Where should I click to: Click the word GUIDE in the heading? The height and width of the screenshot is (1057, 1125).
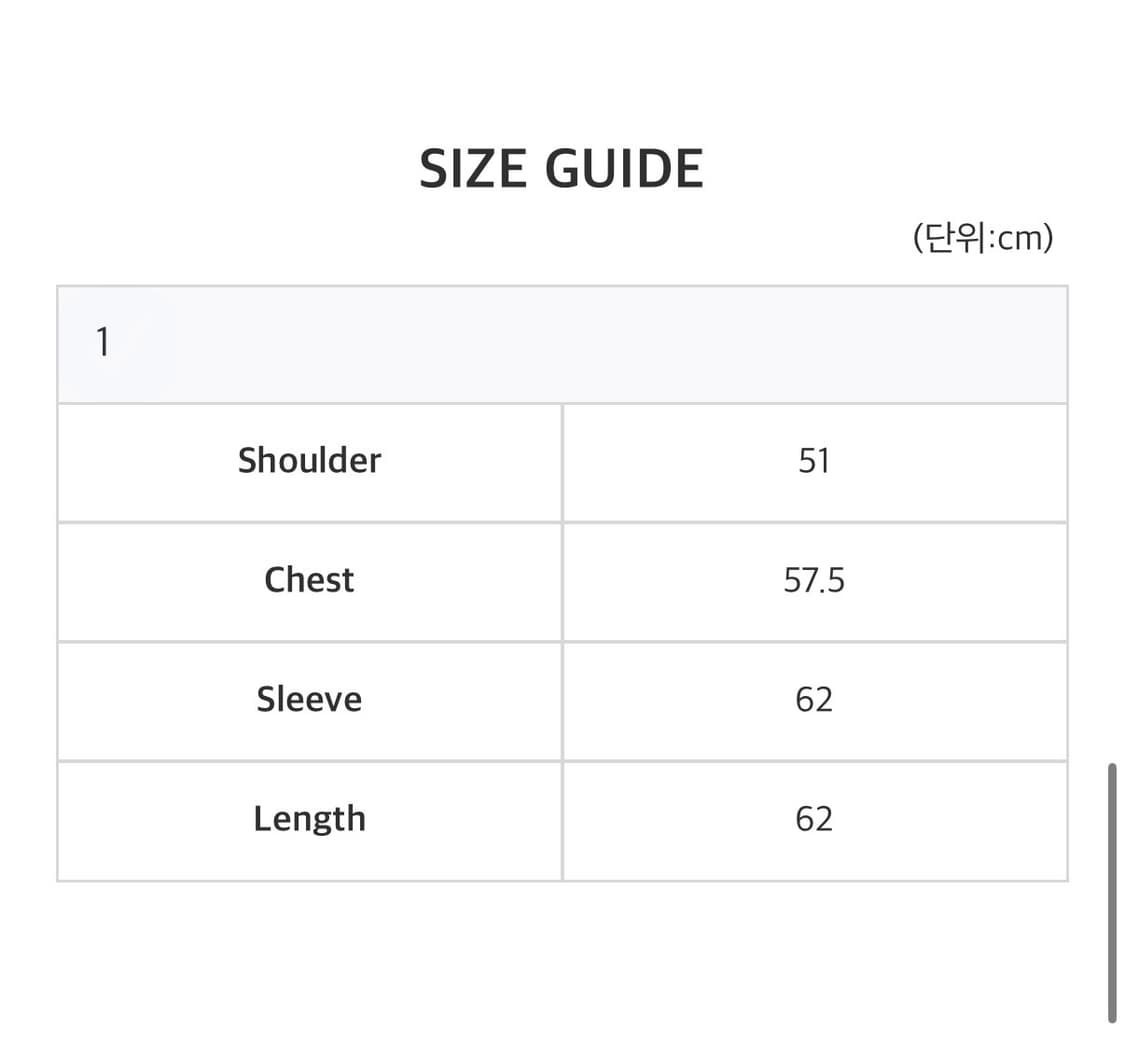(624, 168)
